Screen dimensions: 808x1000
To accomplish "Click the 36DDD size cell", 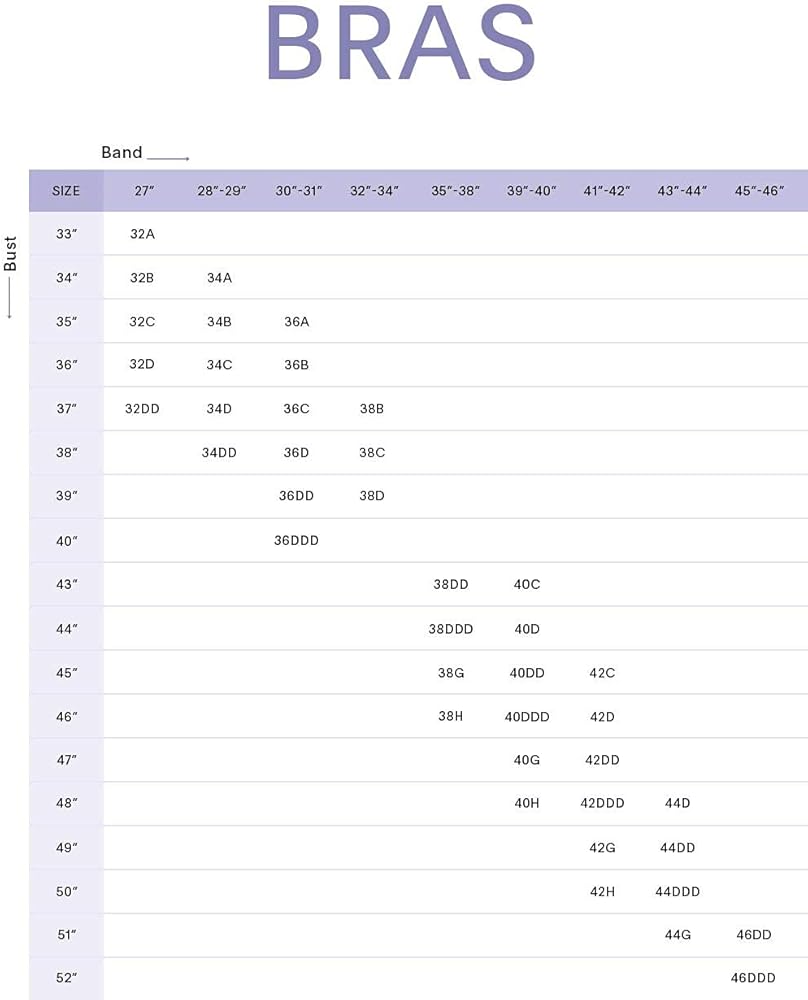I will (296, 541).
